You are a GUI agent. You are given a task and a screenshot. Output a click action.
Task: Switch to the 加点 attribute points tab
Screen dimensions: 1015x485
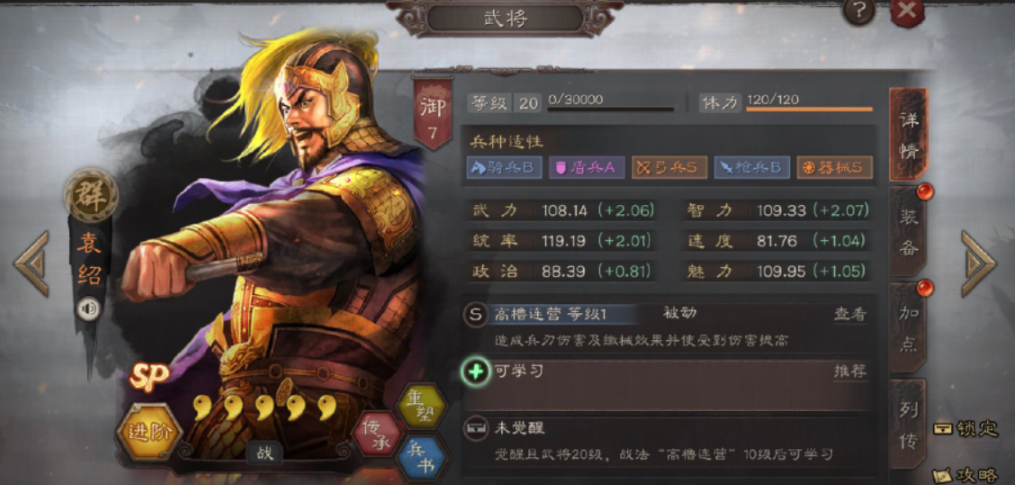pyautogui.click(x=908, y=328)
